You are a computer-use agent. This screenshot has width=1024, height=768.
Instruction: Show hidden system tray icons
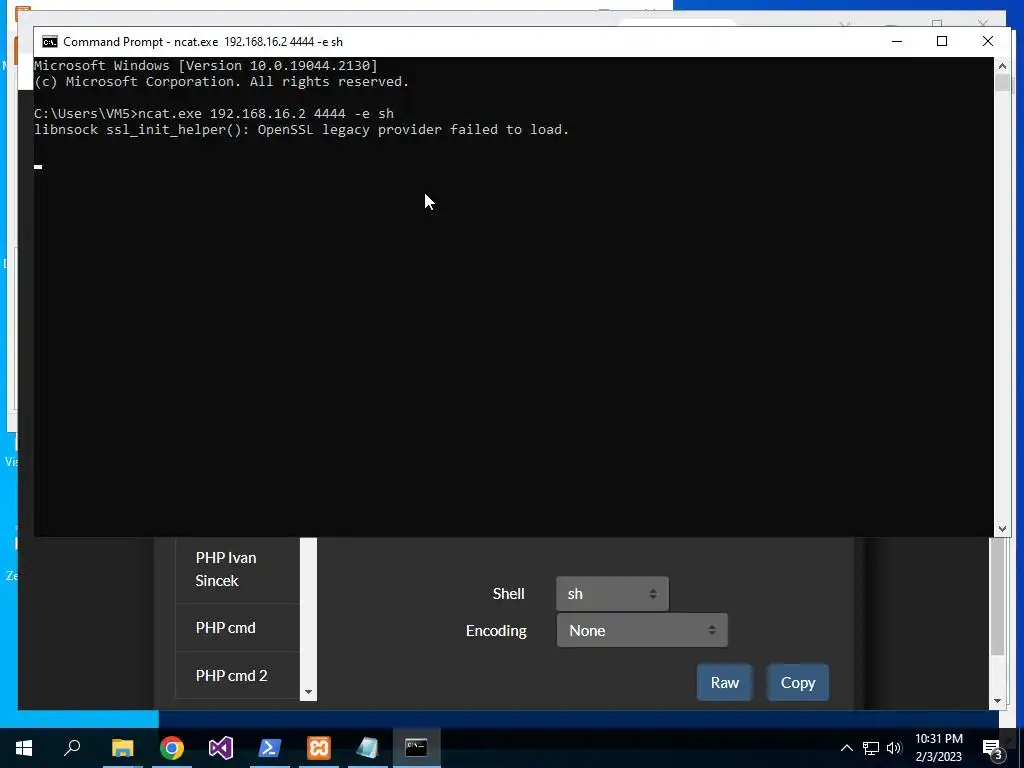click(x=846, y=748)
